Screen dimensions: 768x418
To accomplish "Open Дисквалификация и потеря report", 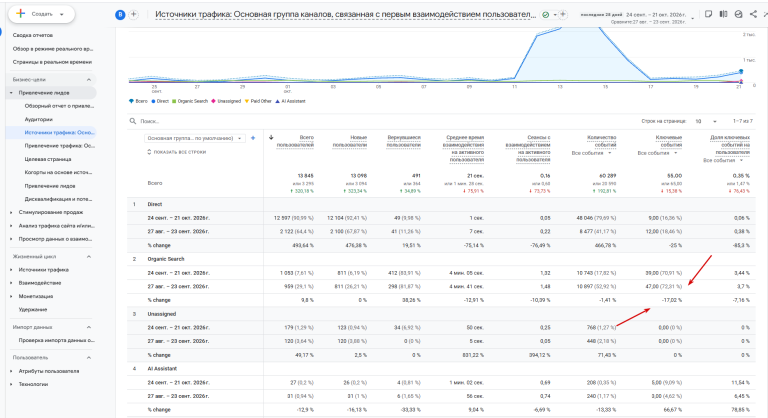I will tap(58, 199).
